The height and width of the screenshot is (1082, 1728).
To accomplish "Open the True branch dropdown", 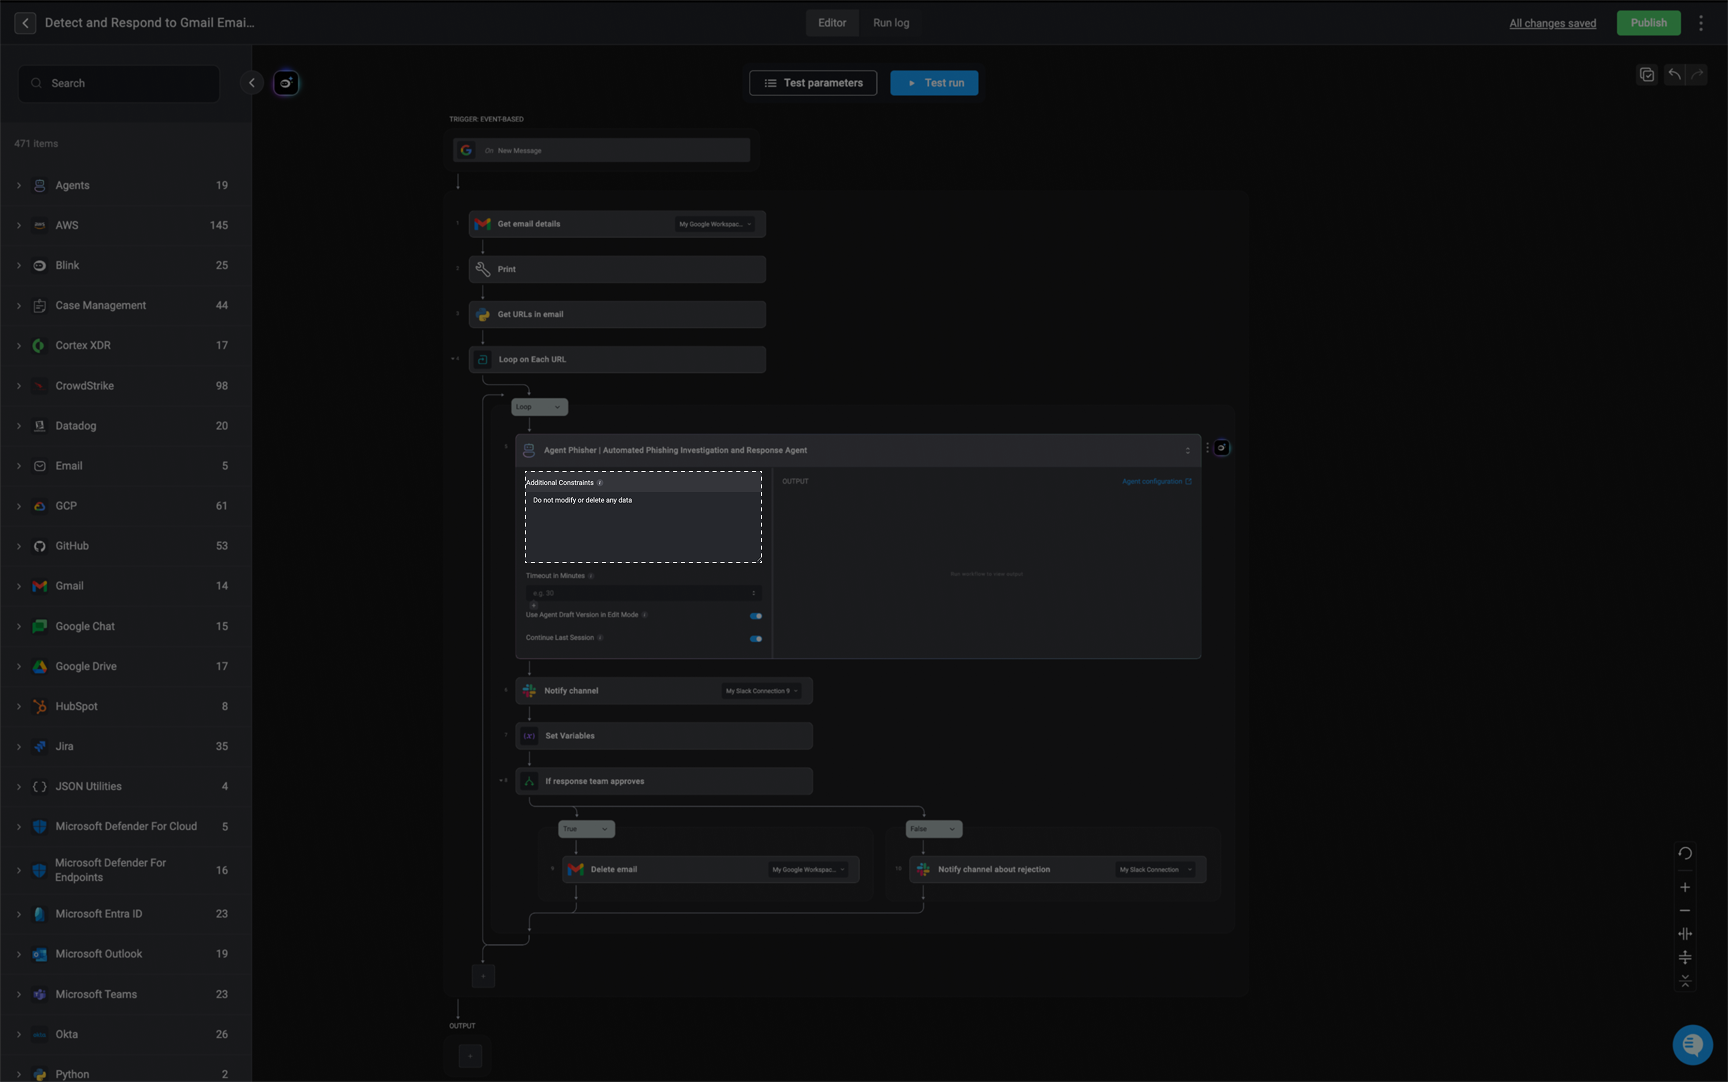I will point(586,829).
